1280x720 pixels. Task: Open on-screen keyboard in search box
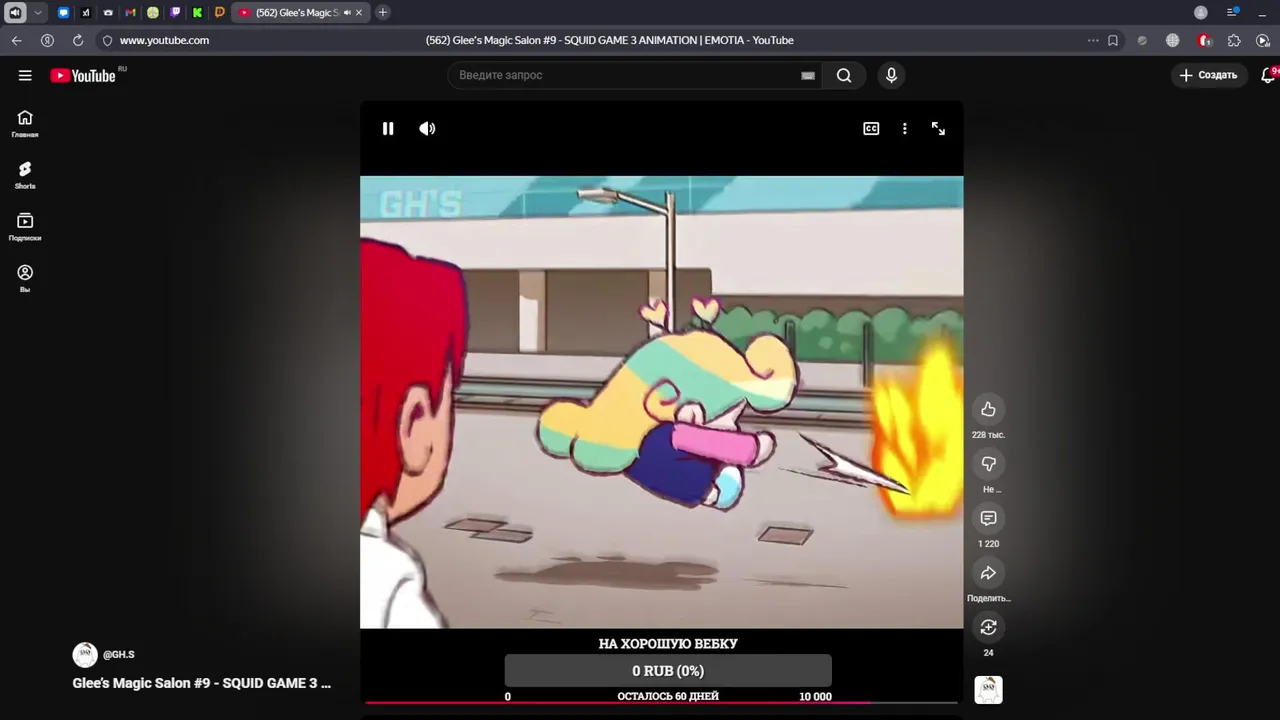tap(808, 75)
